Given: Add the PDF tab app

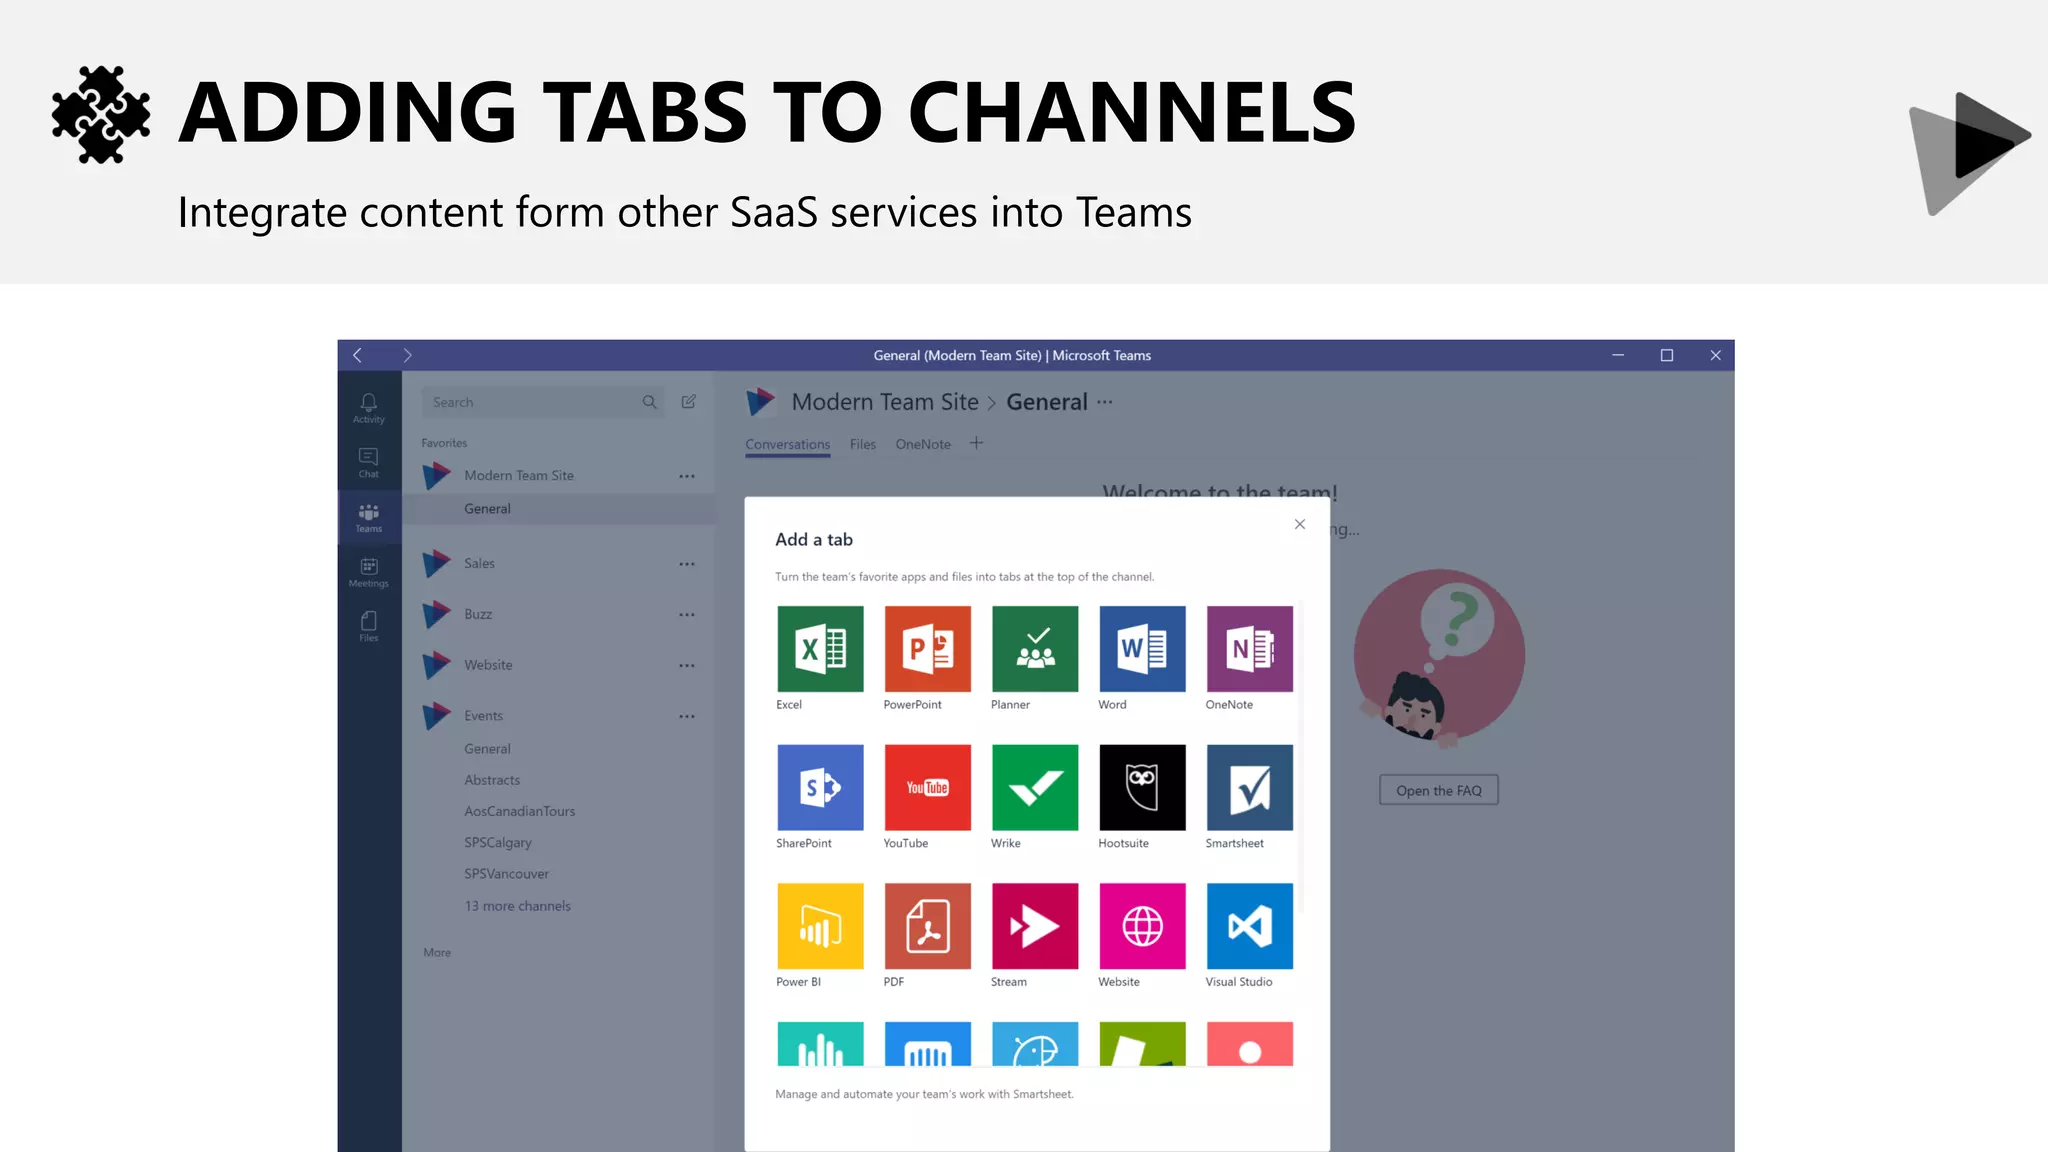Looking at the screenshot, I should coord(927,926).
